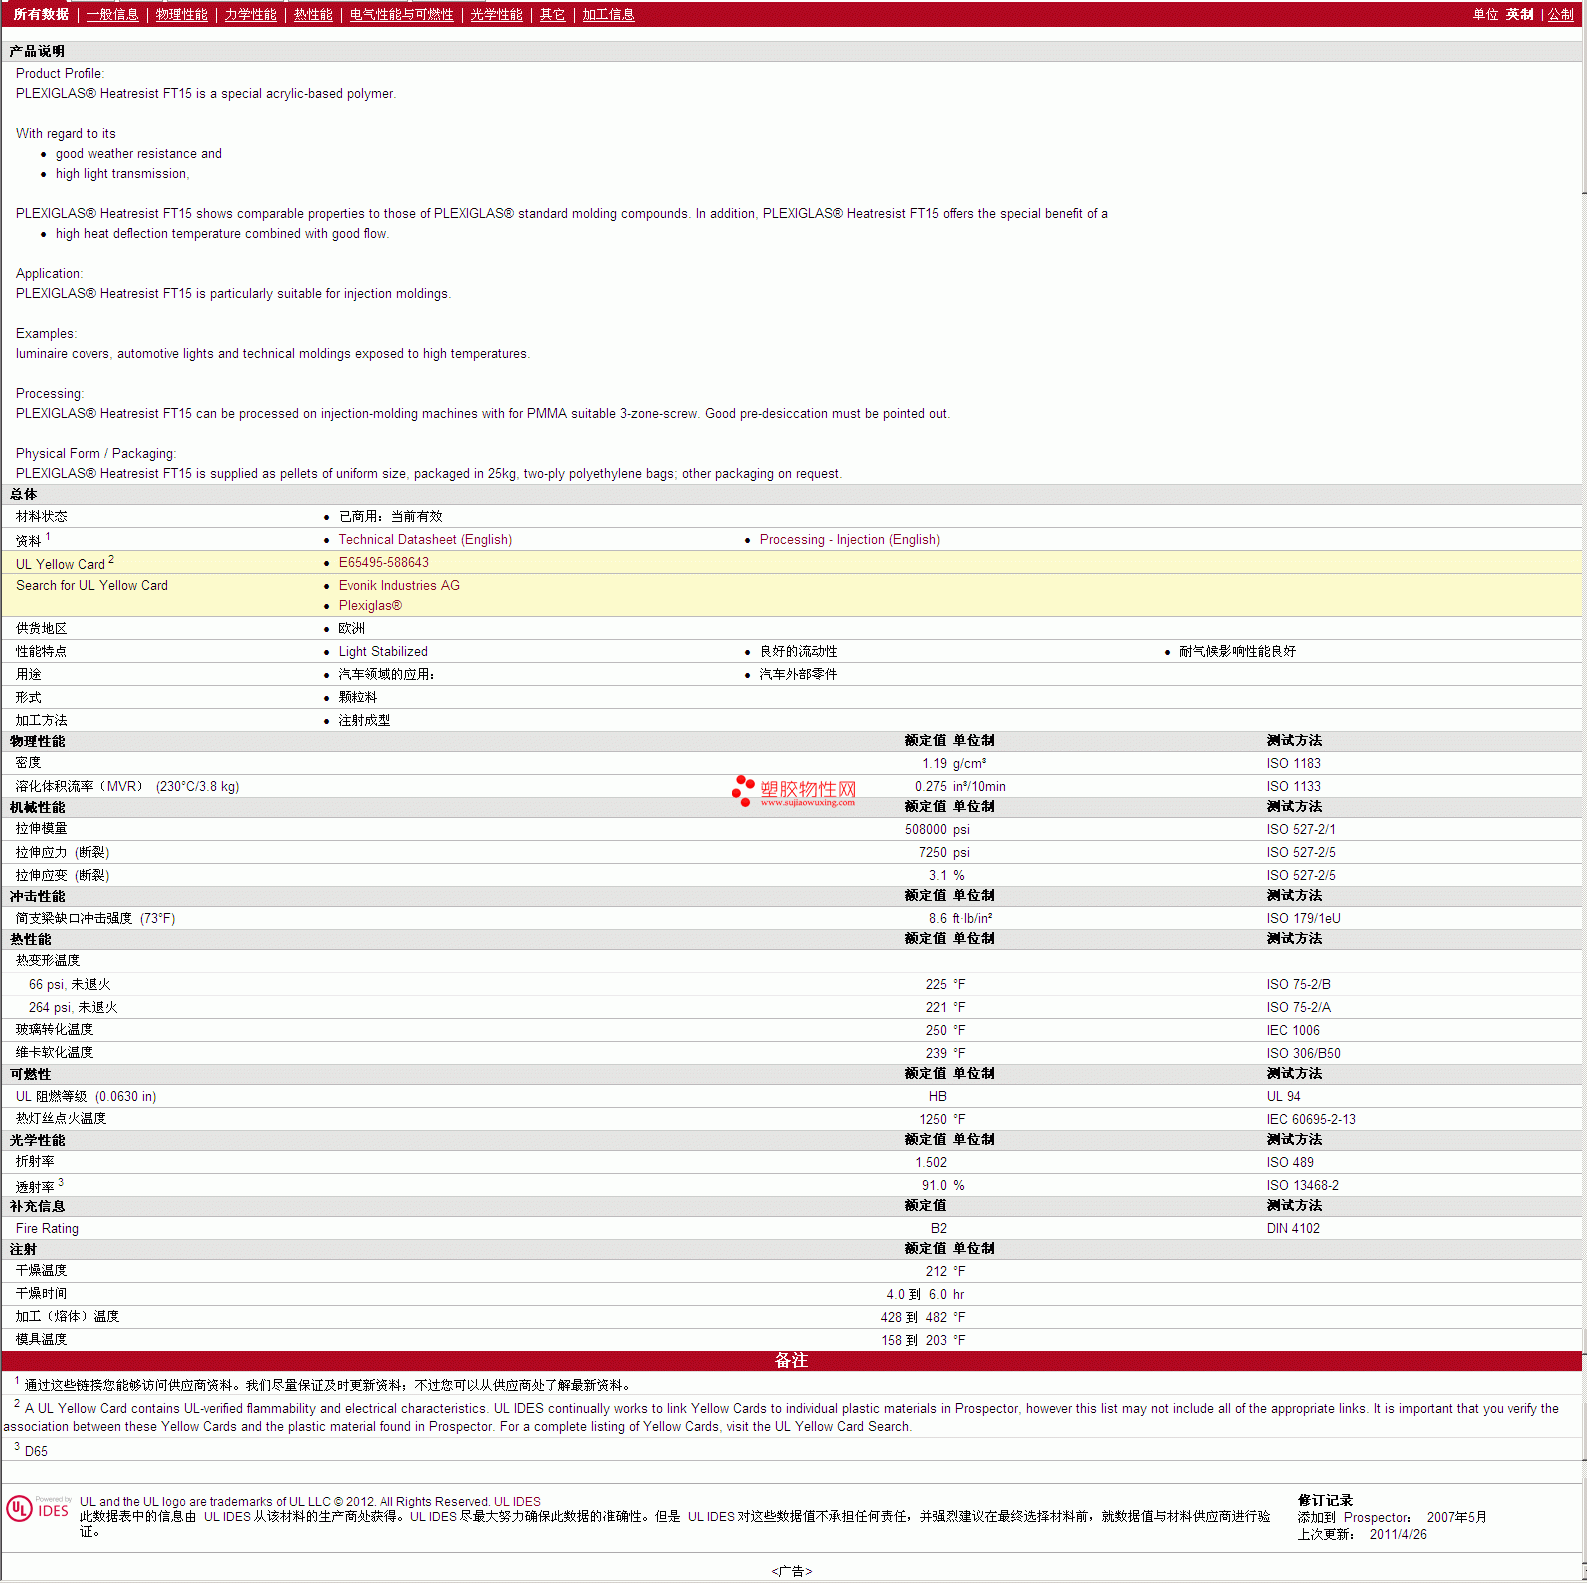Click 干燥时间 row label
Image resolution: width=1587 pixels, height=1583 pixels.
(41, 1293)
